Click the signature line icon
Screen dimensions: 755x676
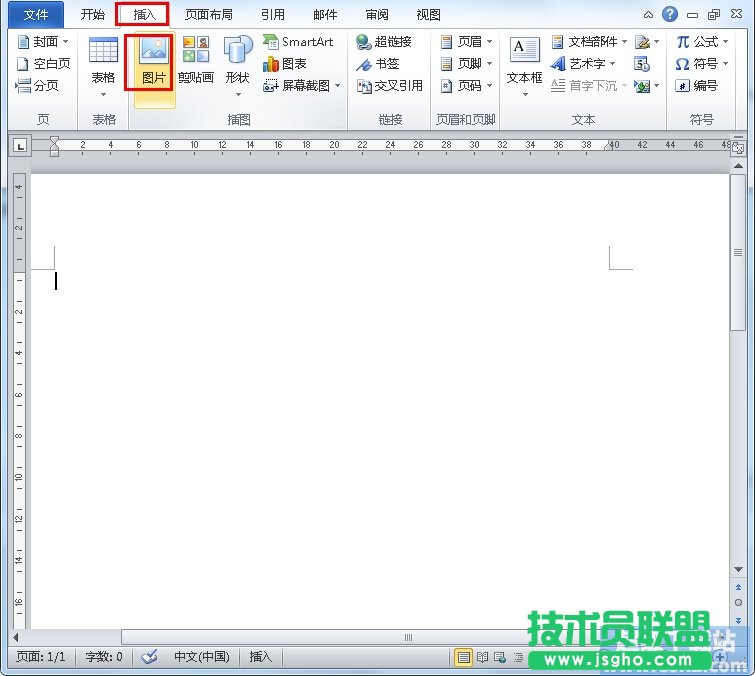[x=642, y=42]
